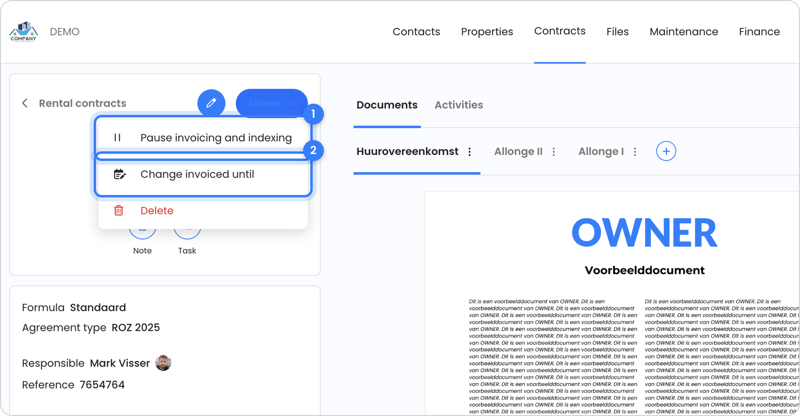This screenshot has height=416, width=800.
Task: Open the Maintenance navigation item
Action: pos(684,32)
